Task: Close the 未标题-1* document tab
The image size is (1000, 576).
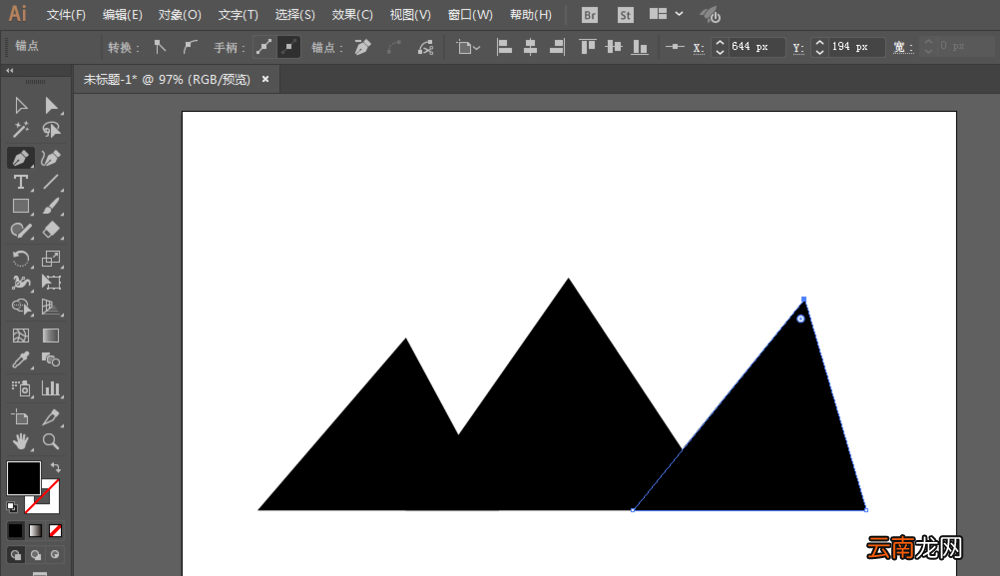Action: [265, 79]
